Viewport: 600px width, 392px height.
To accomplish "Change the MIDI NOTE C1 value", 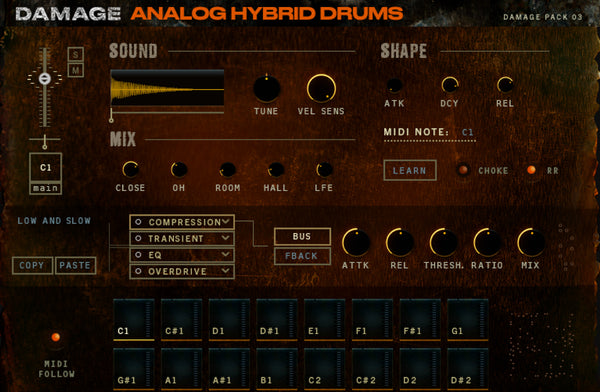I will click(x=468, y=132).
